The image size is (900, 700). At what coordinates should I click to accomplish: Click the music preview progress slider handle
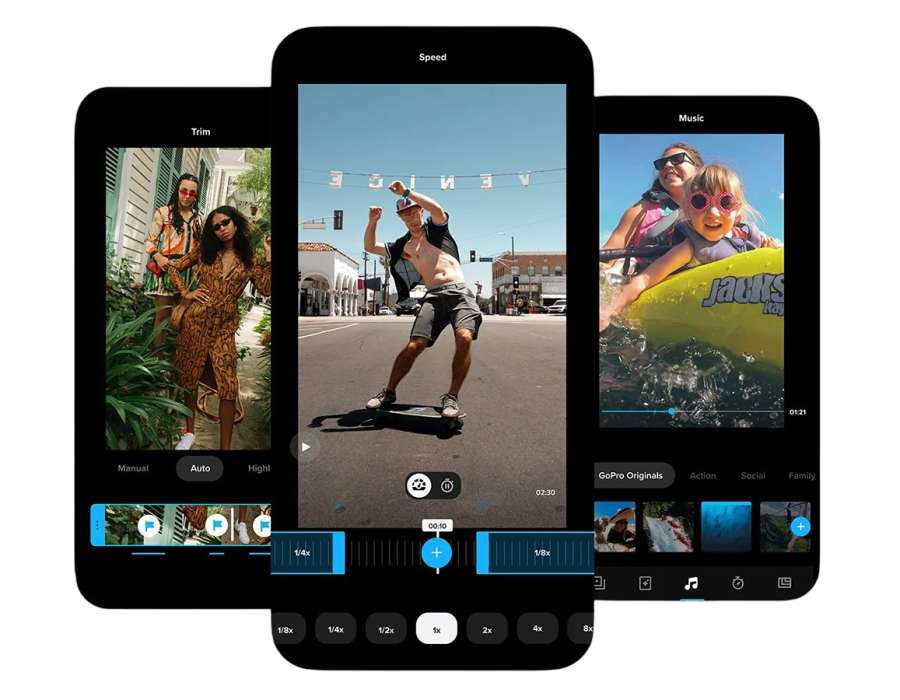point(672,411)
